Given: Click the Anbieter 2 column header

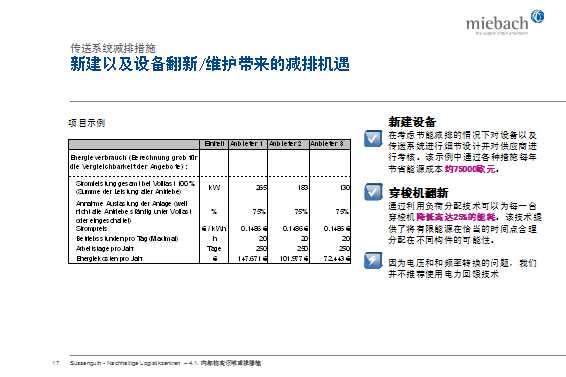Looking at the screenshot, I should [288, 144].
